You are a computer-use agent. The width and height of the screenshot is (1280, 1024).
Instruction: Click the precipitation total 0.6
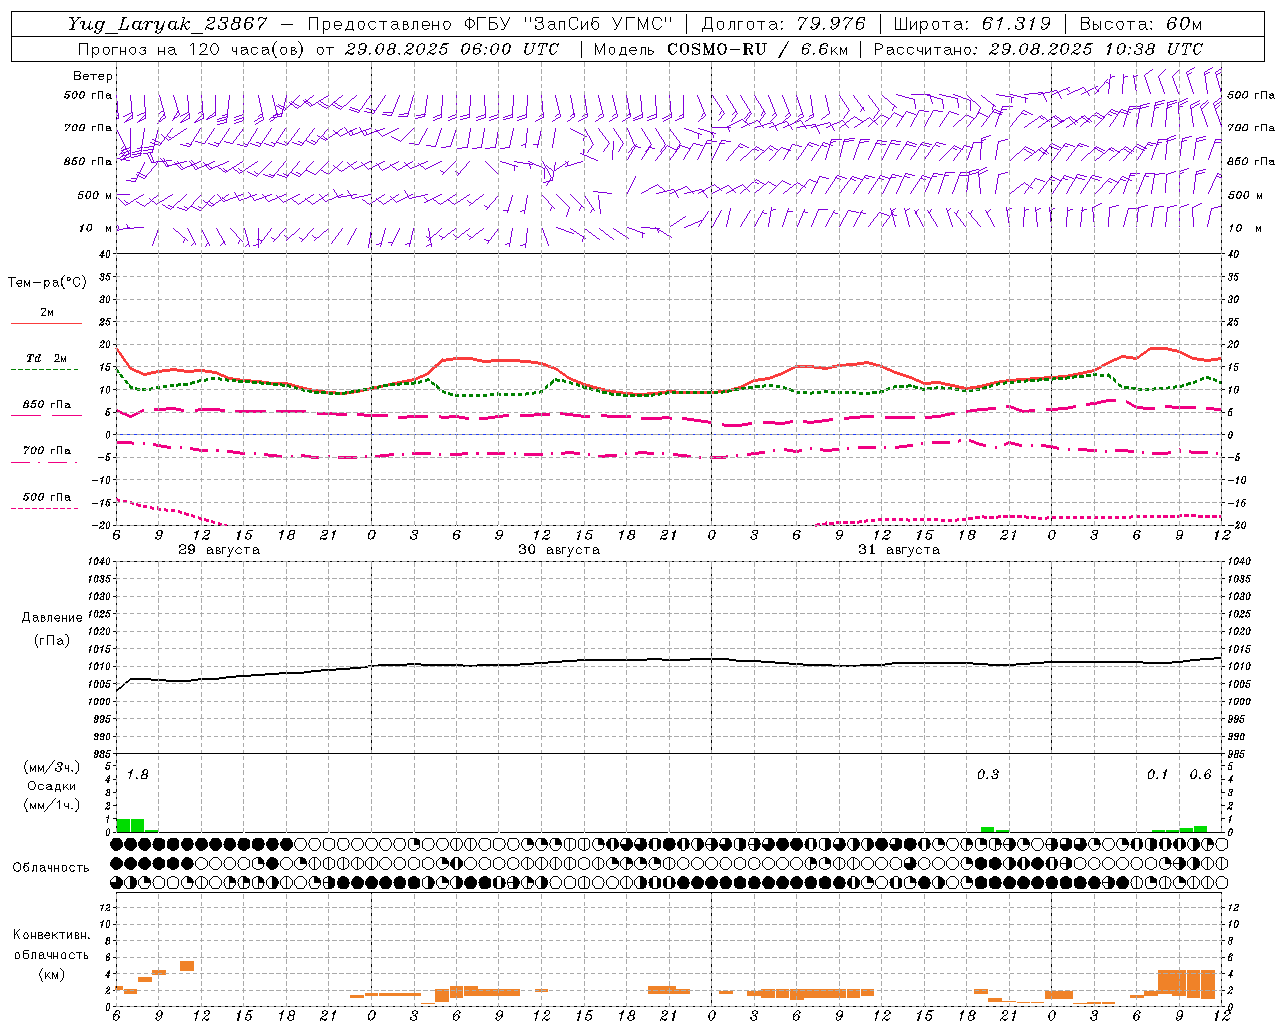[x=1200, y=775]
